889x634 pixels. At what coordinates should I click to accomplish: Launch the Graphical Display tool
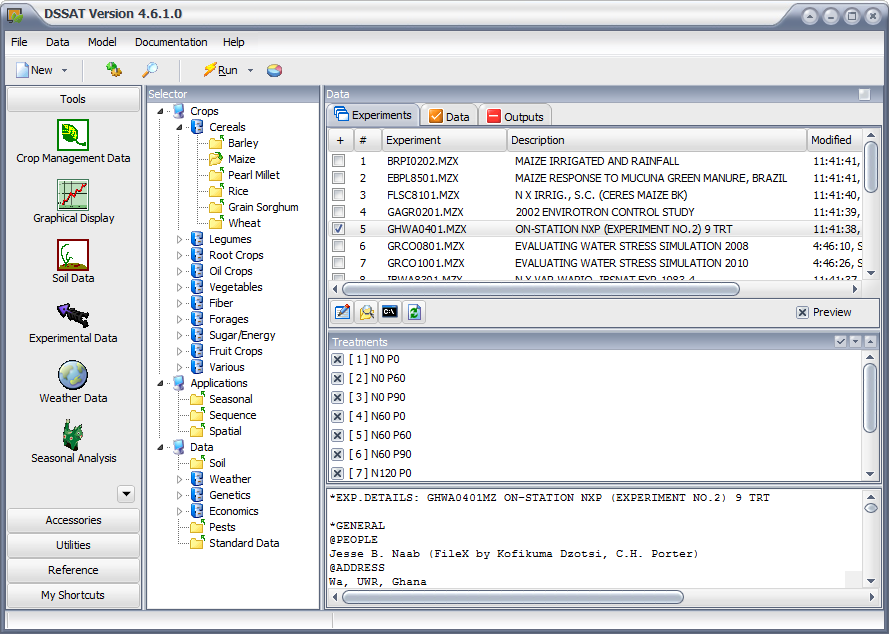click(x=73, y=201)
